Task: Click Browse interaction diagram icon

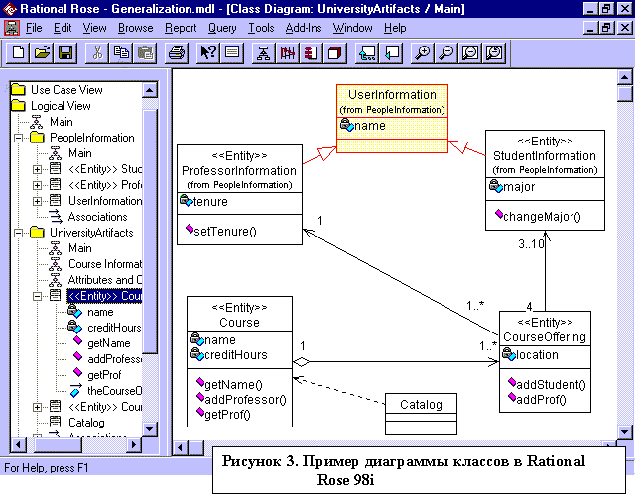Action: [x=288, y=53]
